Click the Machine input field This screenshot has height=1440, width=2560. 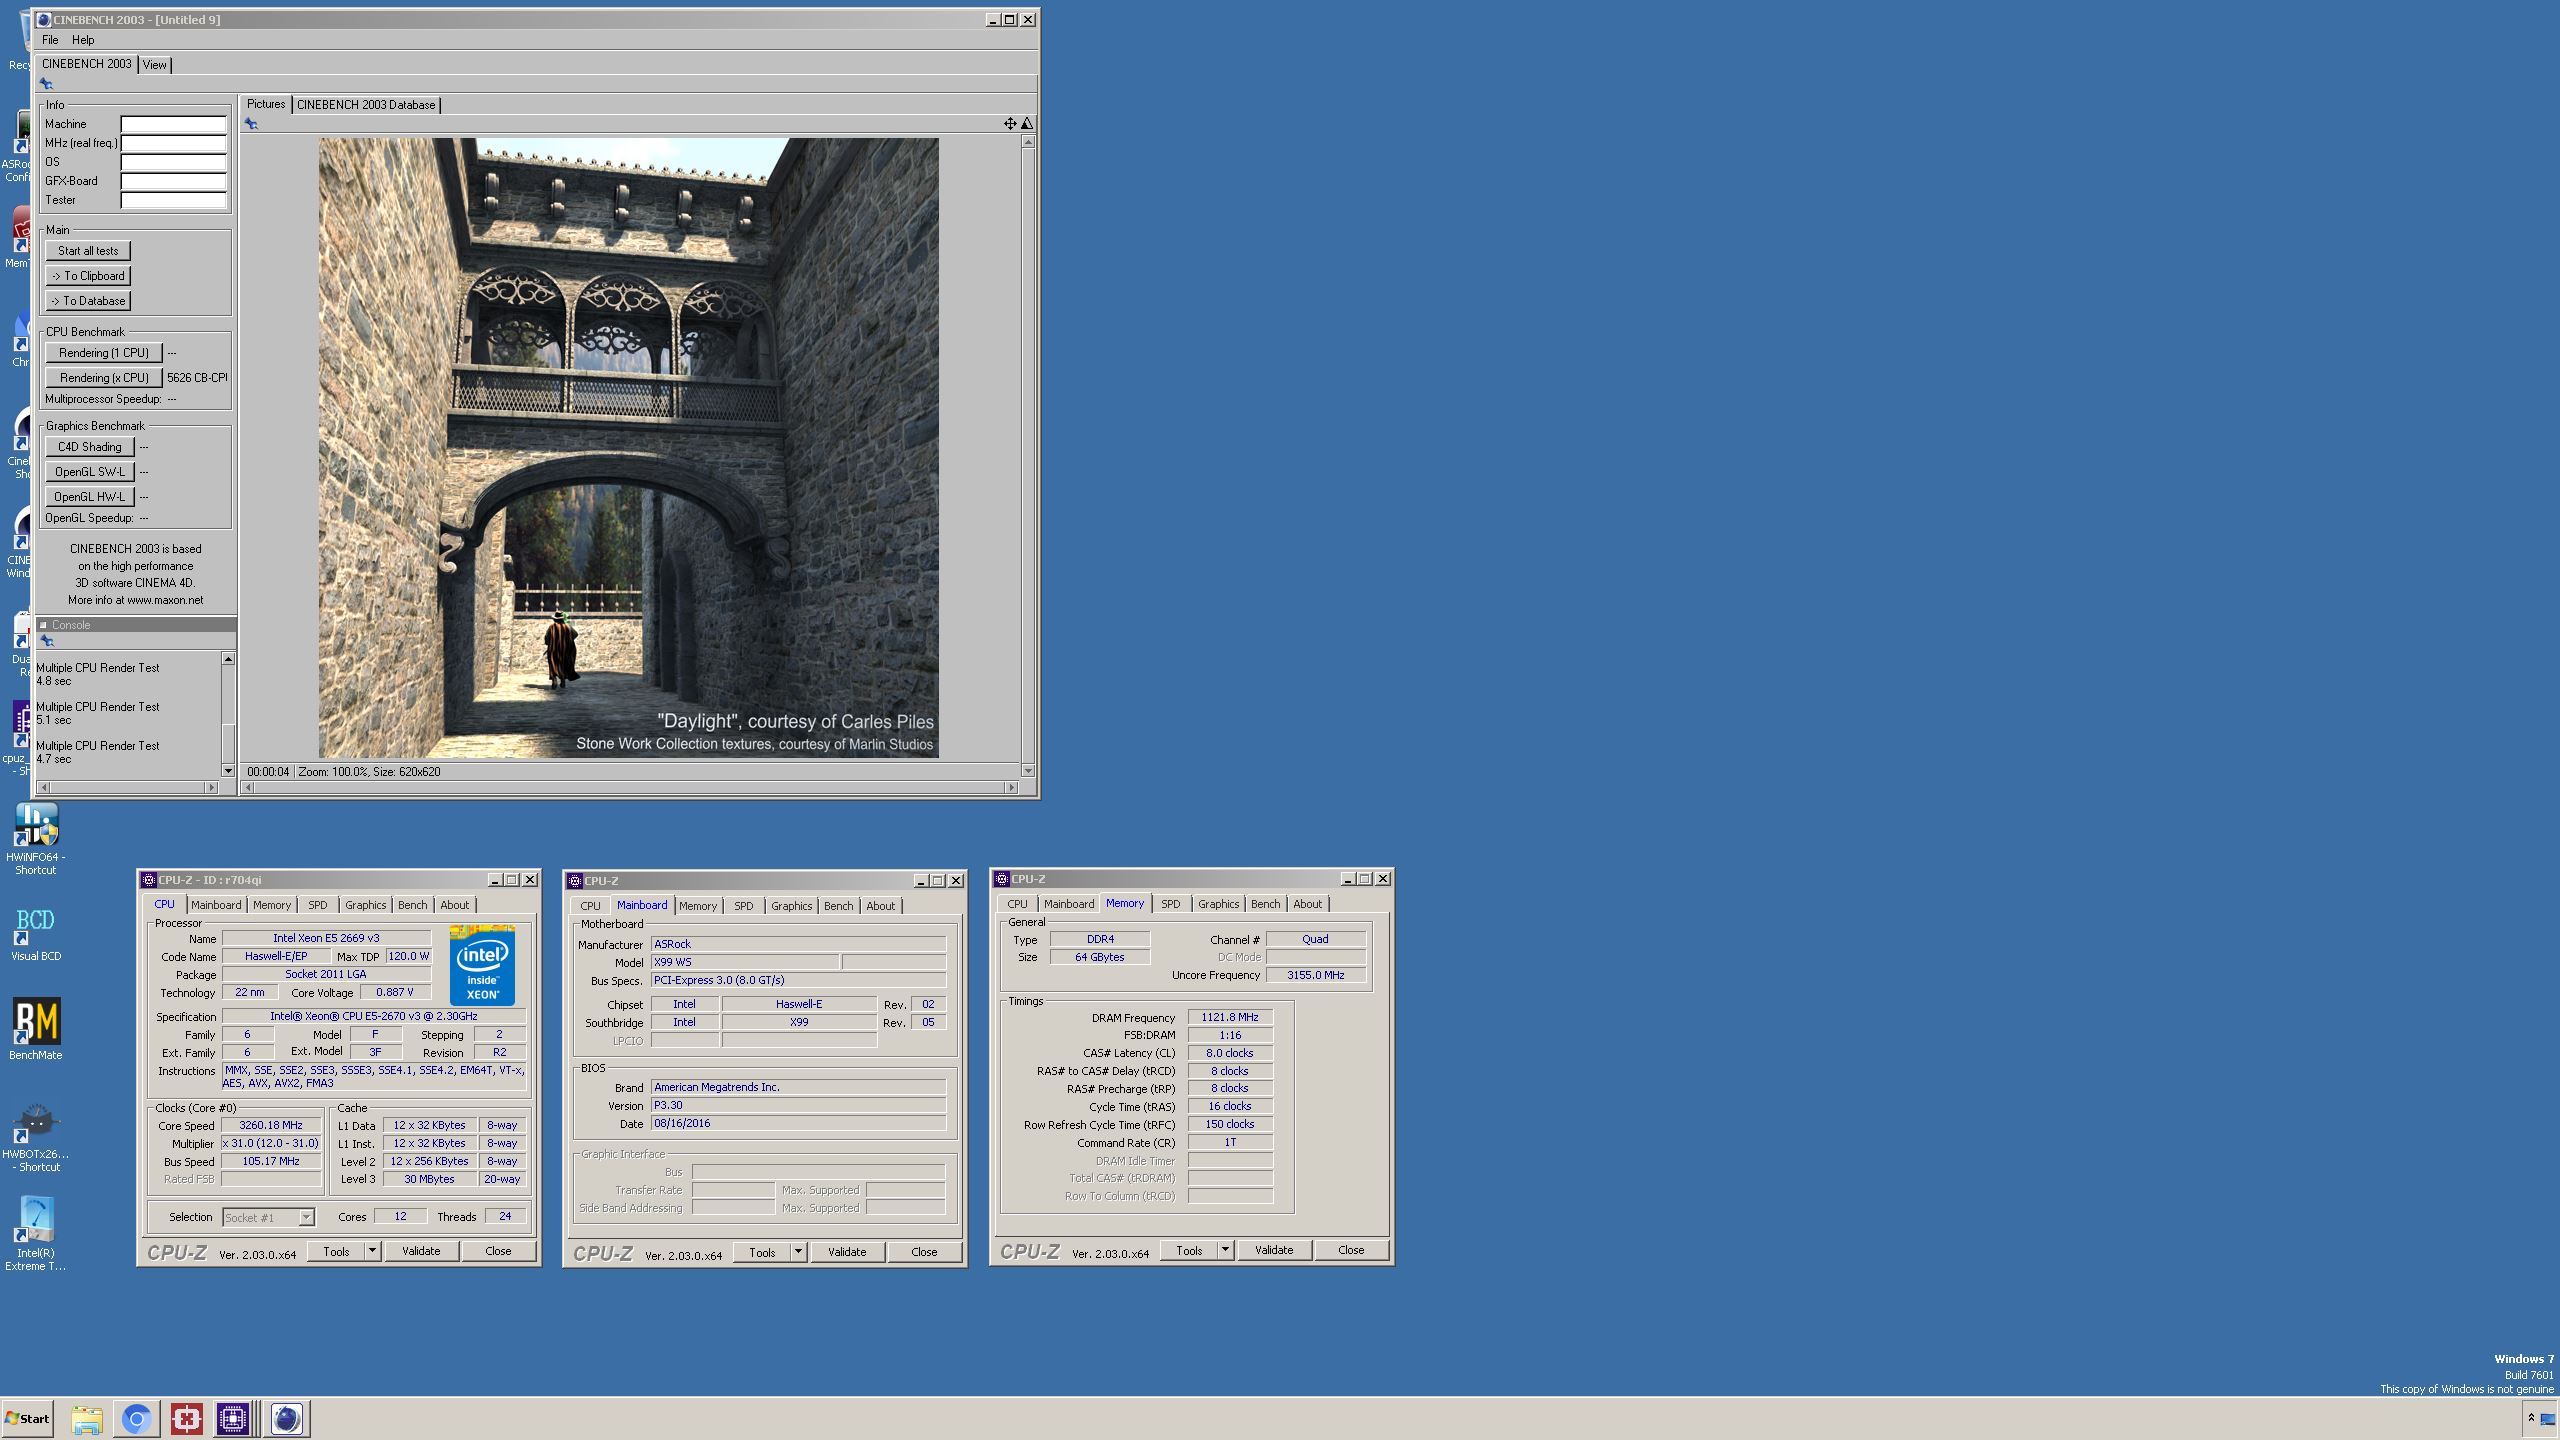tap(174, 125)
